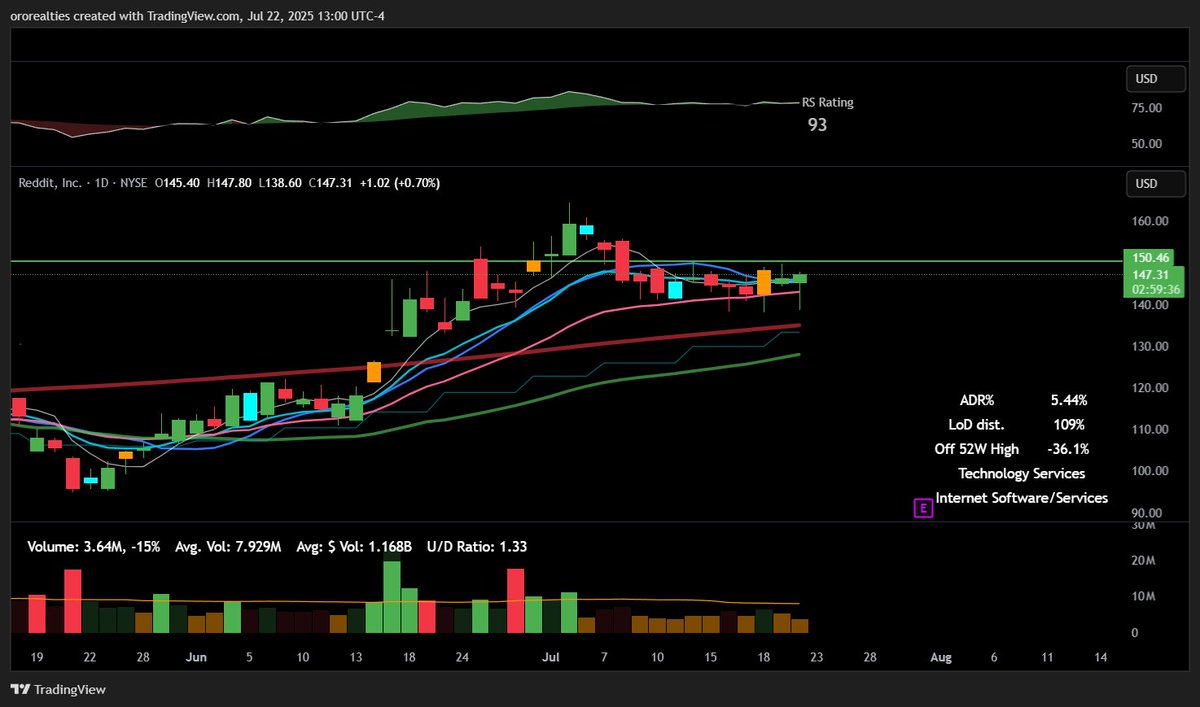Click the Jul label on time axis
This screenshot has height=707, width=1200.
[x=551, y=657]
